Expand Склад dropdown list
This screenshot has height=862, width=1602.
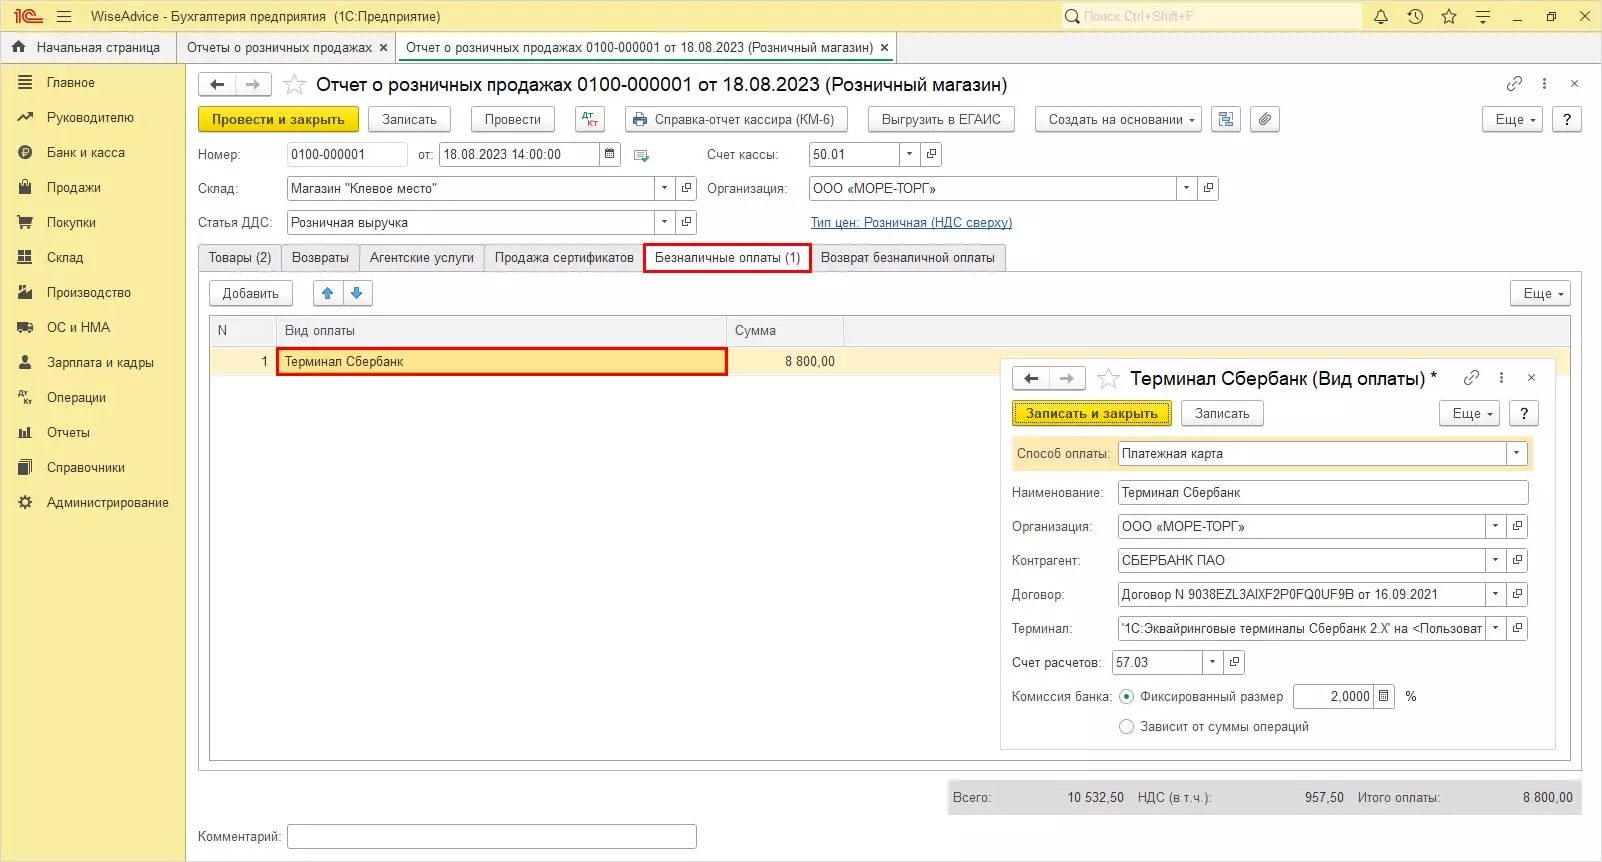(664, 189)
